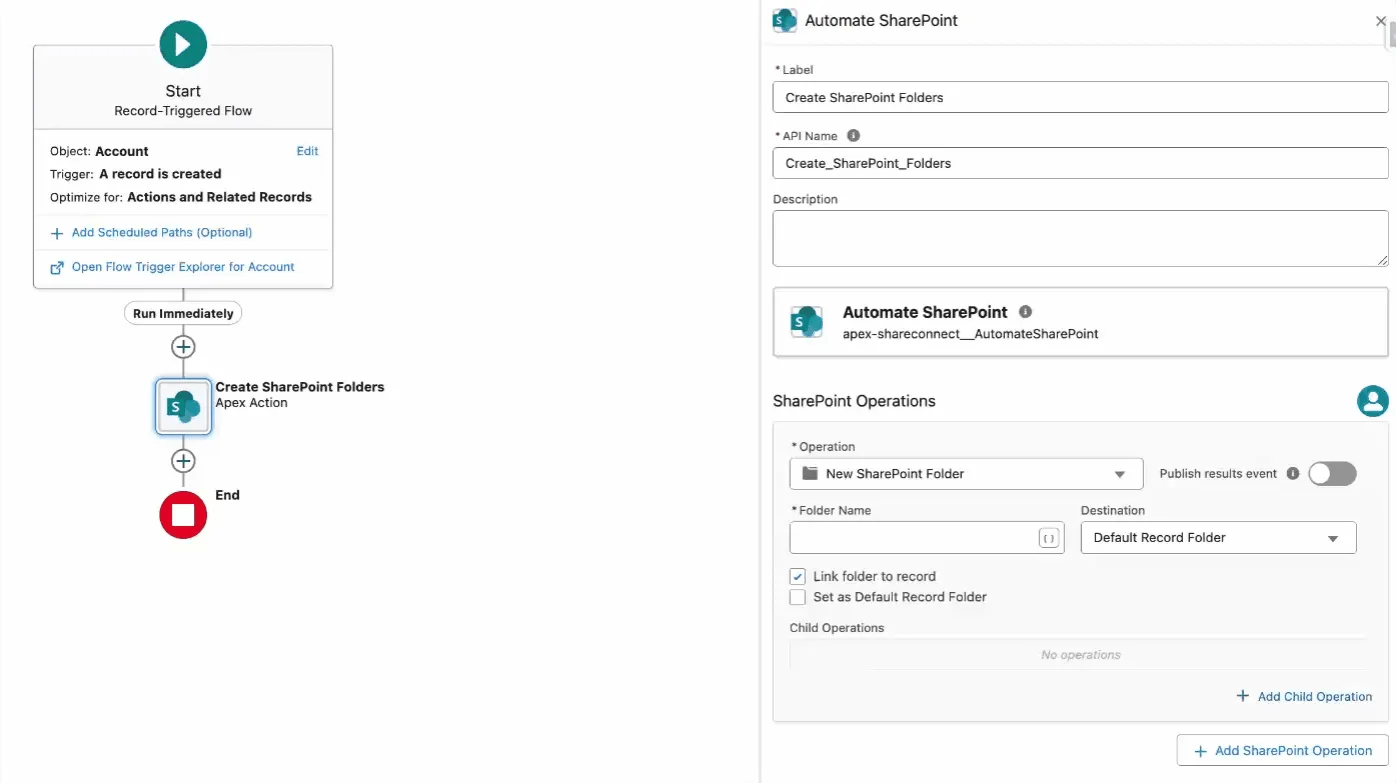The image size is (1396, 783).
Task: Click 'apex-shareconnect__AutomateSharePoint' text
Action: 971,334
